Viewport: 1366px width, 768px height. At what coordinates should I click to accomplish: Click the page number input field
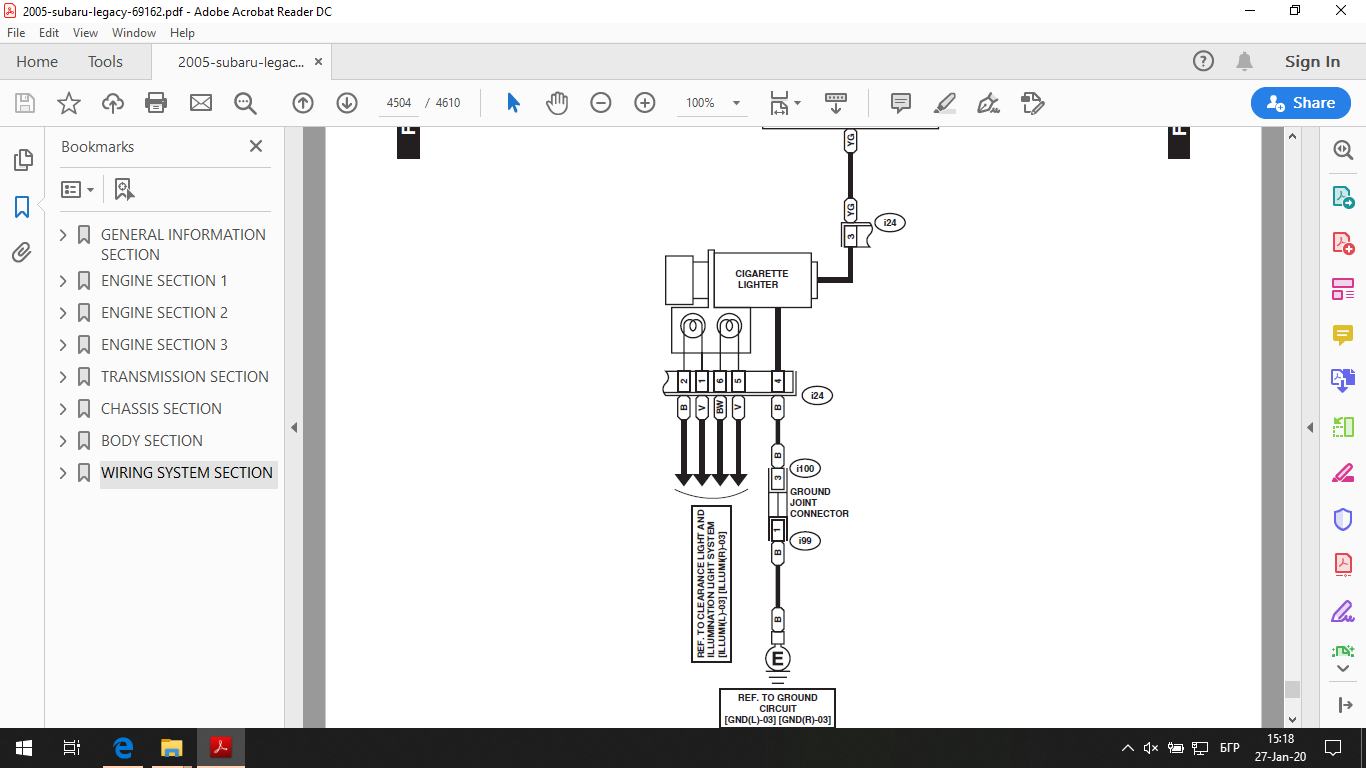click(398, 103)
